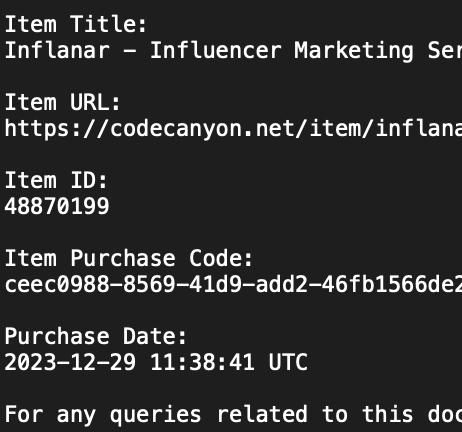Click the word 'Influencer' in title
Image resolution: width=462 pixels, height=432 pixels.
[x=216, y=51]
